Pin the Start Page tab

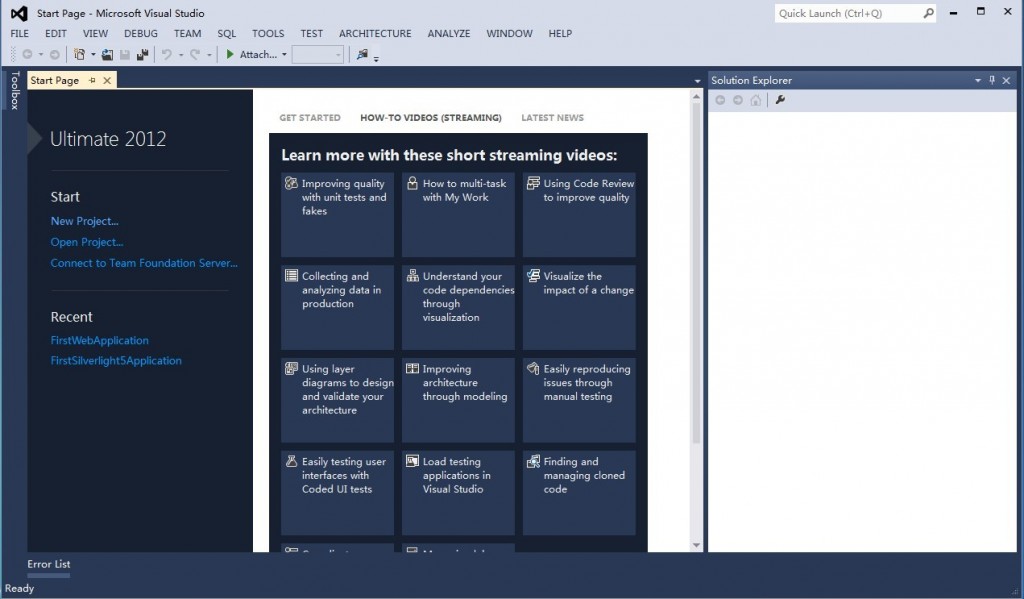92,80
